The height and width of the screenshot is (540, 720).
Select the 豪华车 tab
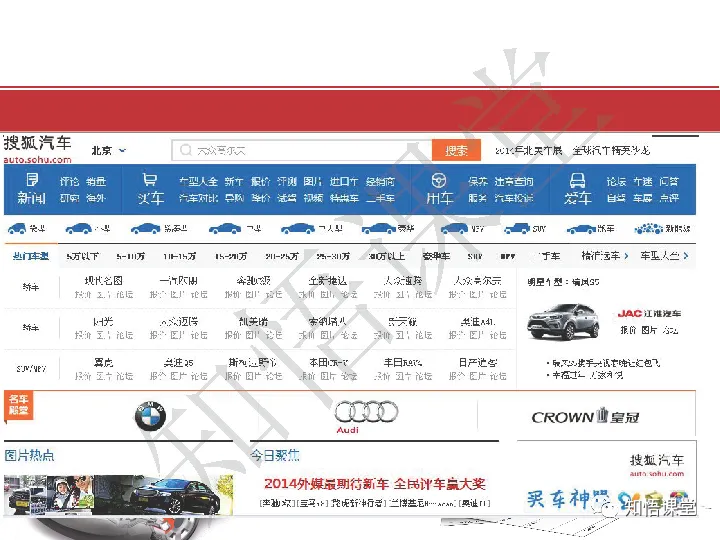436,256
